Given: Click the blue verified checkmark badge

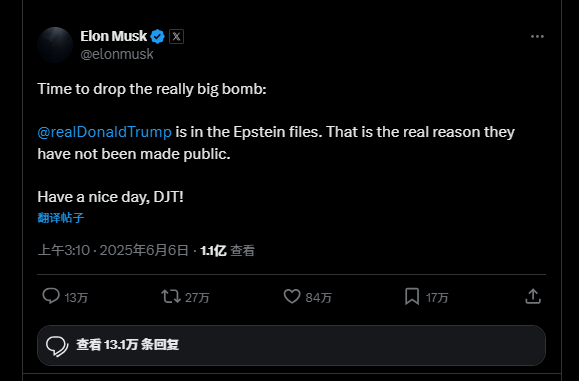Looking at the screenshot, I should click(158, 37).
